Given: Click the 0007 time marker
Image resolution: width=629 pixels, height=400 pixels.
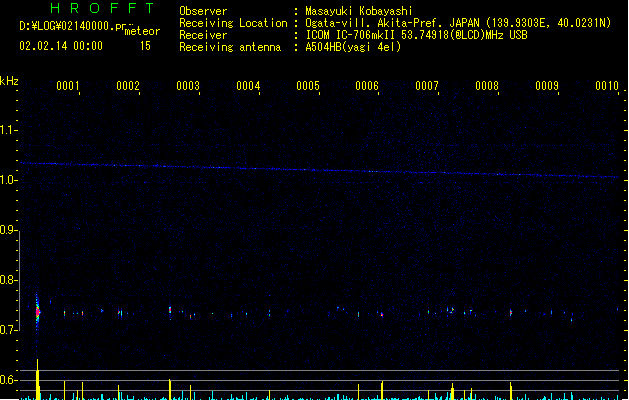Looking at the screenshot, I should click(427, 86).
